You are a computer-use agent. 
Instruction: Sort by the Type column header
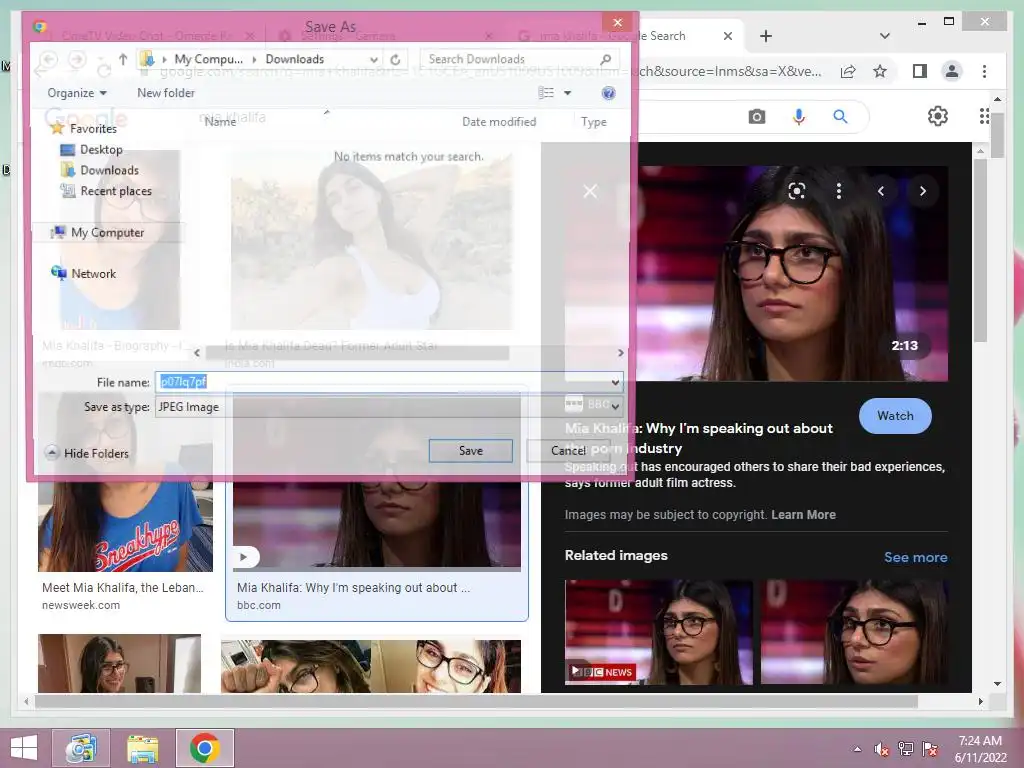[x=594, y=121]
